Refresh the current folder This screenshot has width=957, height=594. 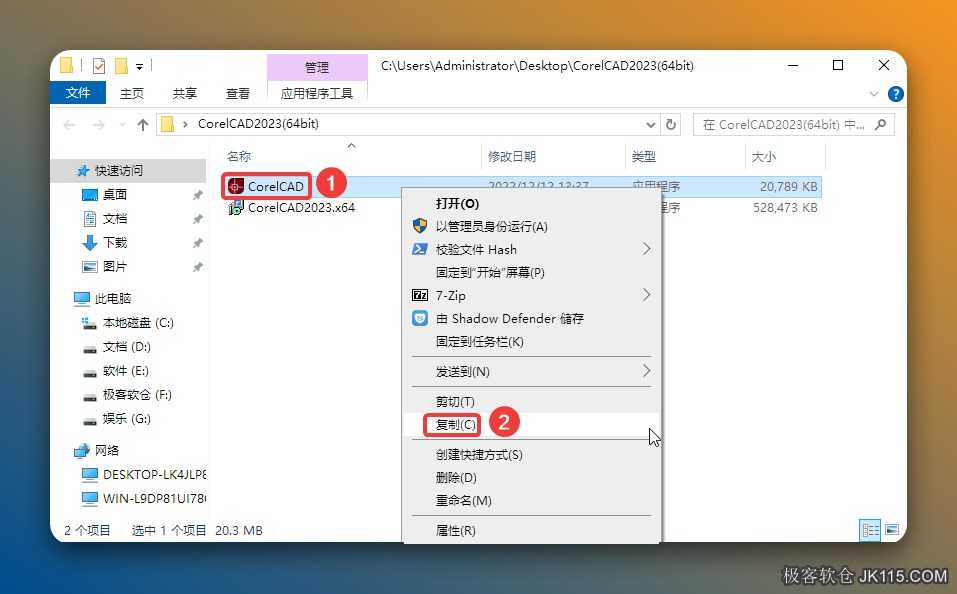(671, 125)
